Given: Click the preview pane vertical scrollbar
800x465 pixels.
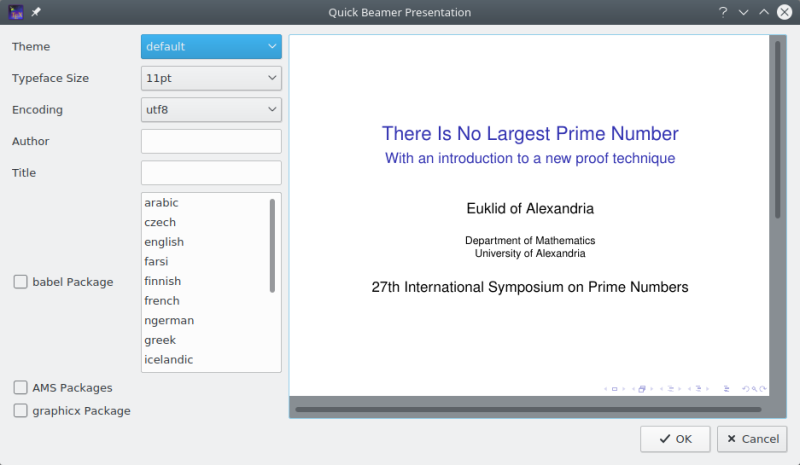Looking at the screenshot, I should [x=778, y=130].
